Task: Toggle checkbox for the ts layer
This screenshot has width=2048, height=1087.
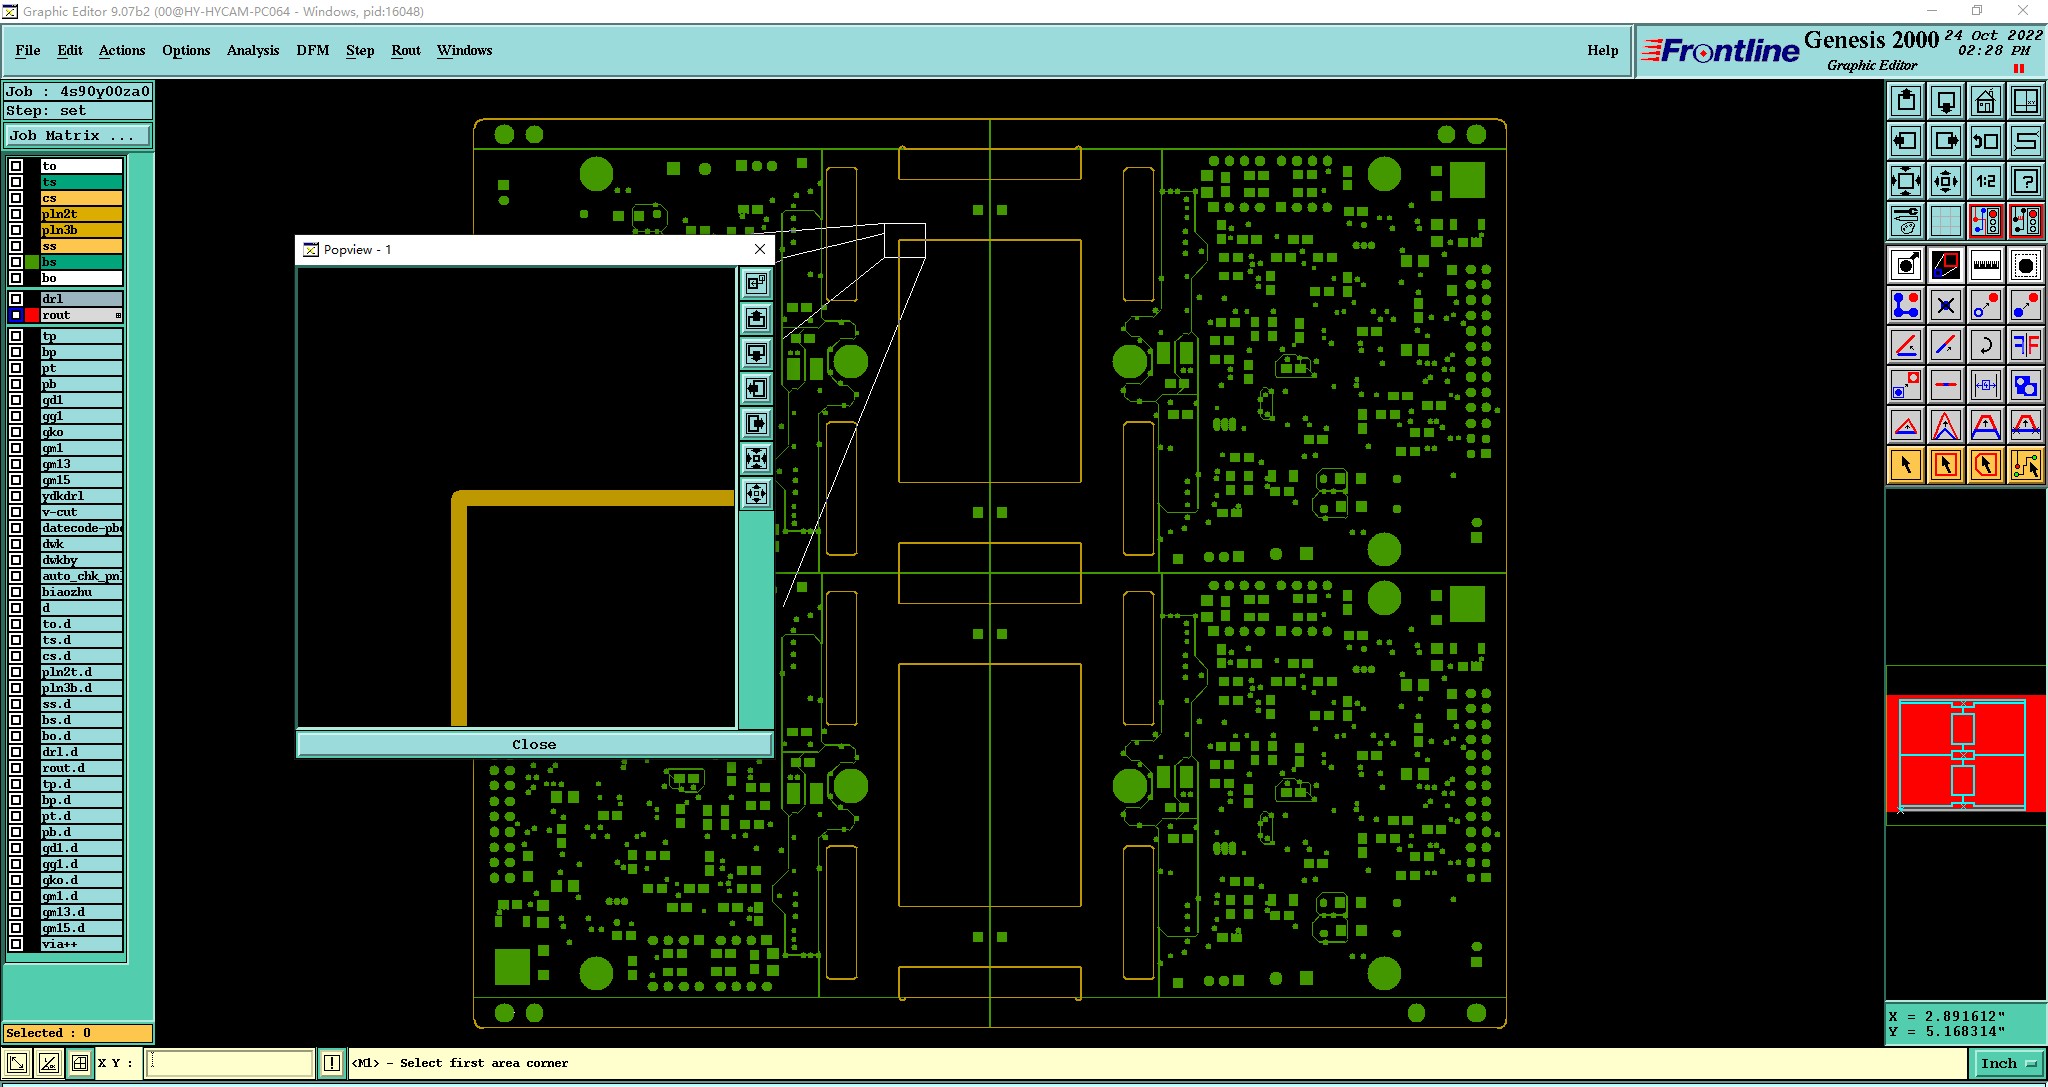Action: pyautogui.click(x=16, y=182)
